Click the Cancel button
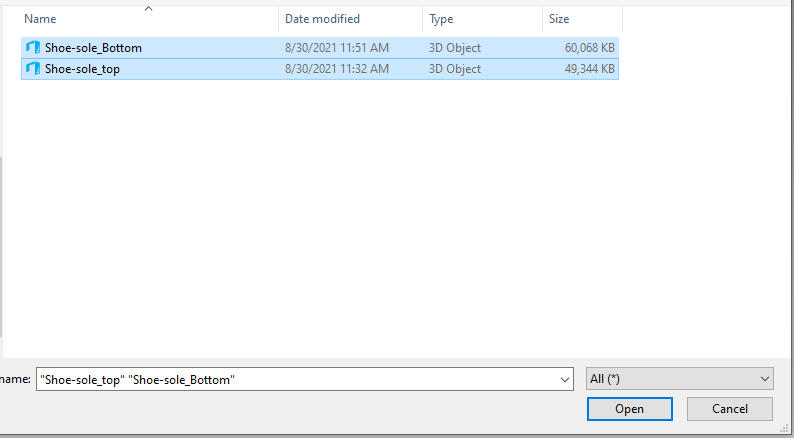 point(730,409)
